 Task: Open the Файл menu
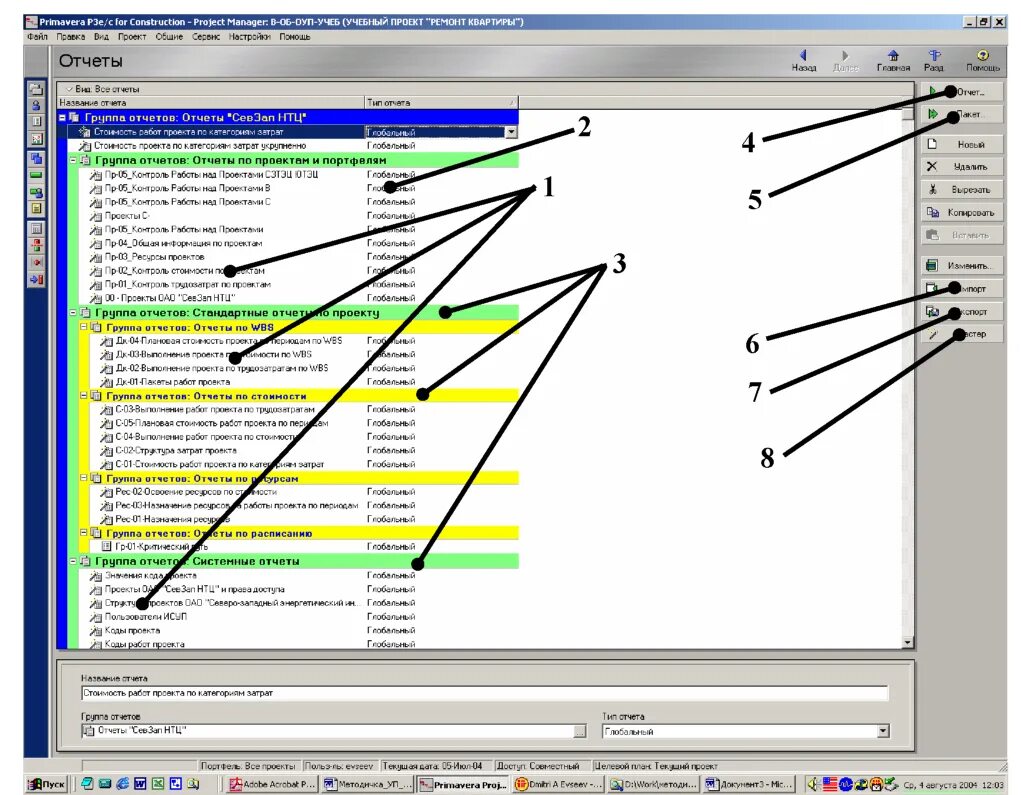[37, 36]
